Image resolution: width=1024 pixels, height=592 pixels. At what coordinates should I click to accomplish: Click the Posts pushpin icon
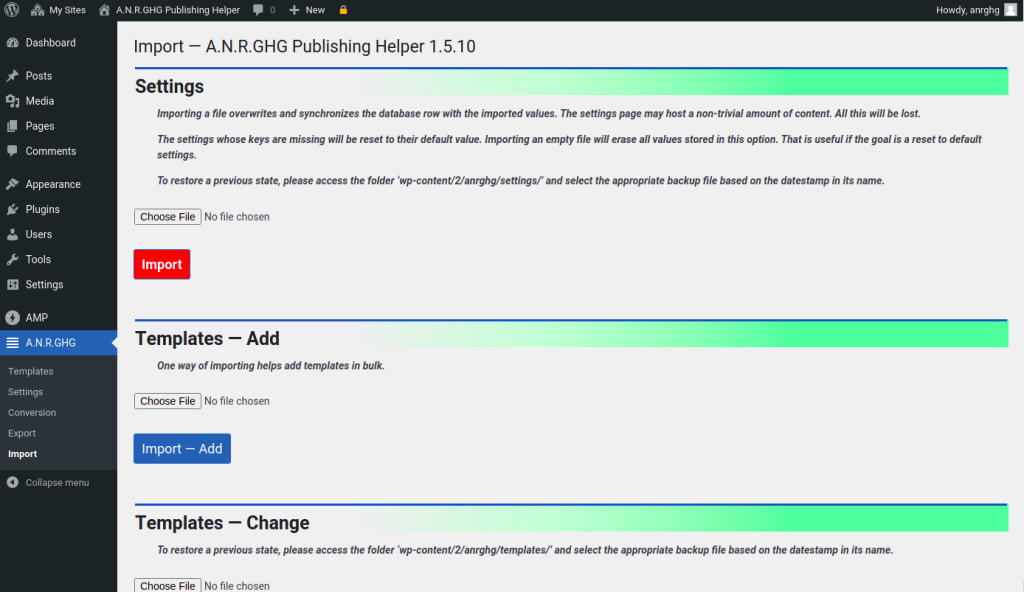12,76
